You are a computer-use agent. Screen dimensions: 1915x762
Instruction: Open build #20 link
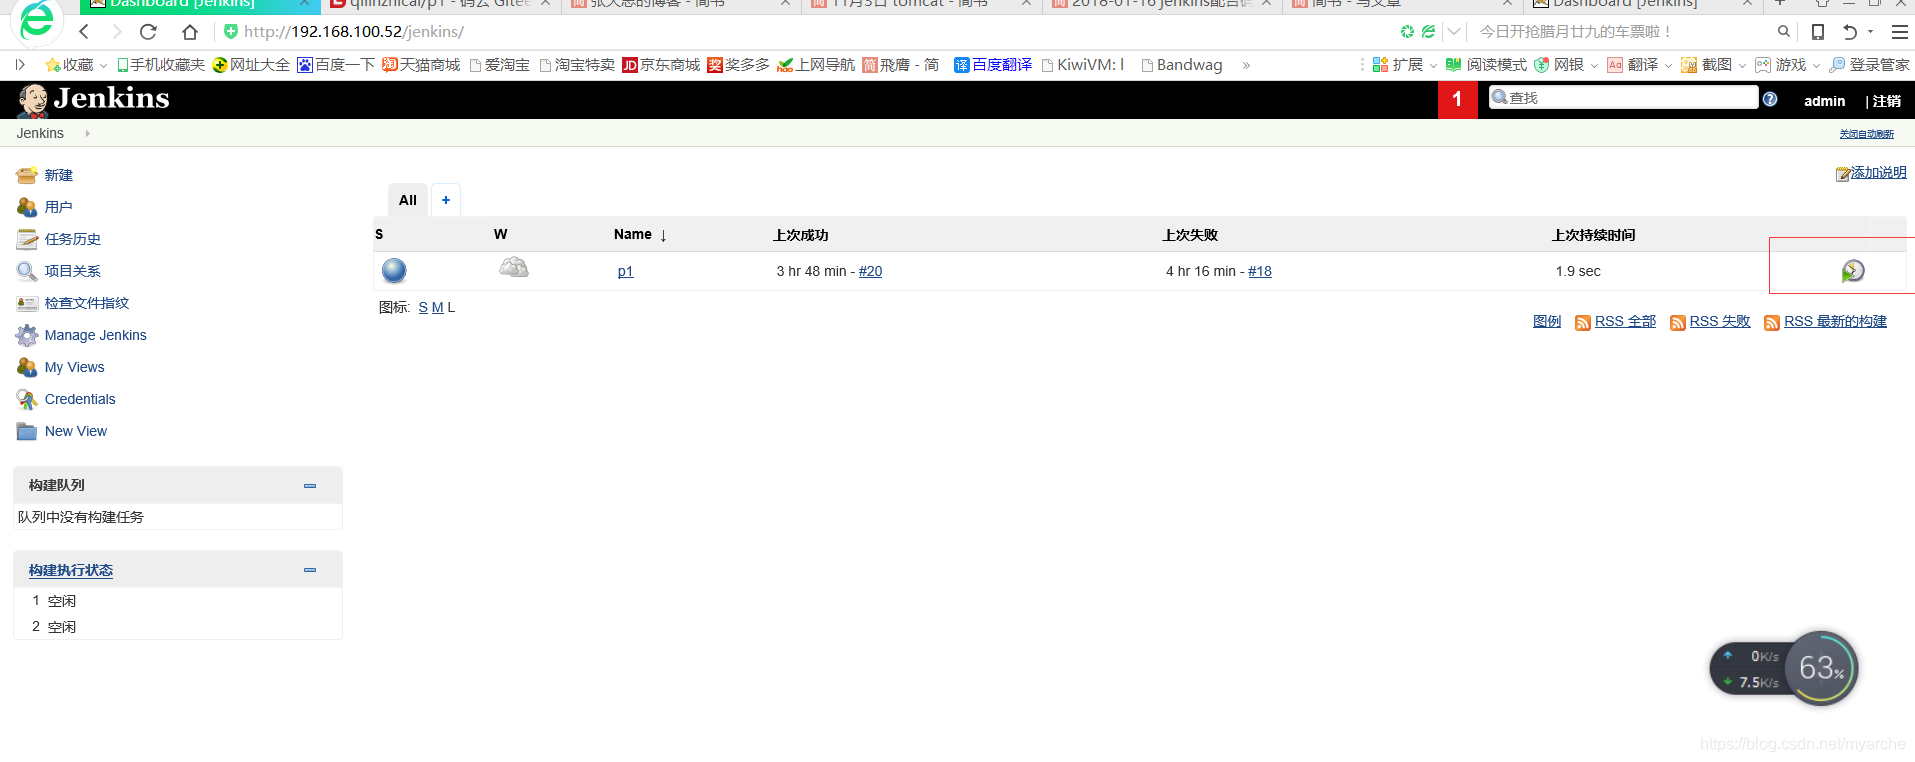coord(871,271)
